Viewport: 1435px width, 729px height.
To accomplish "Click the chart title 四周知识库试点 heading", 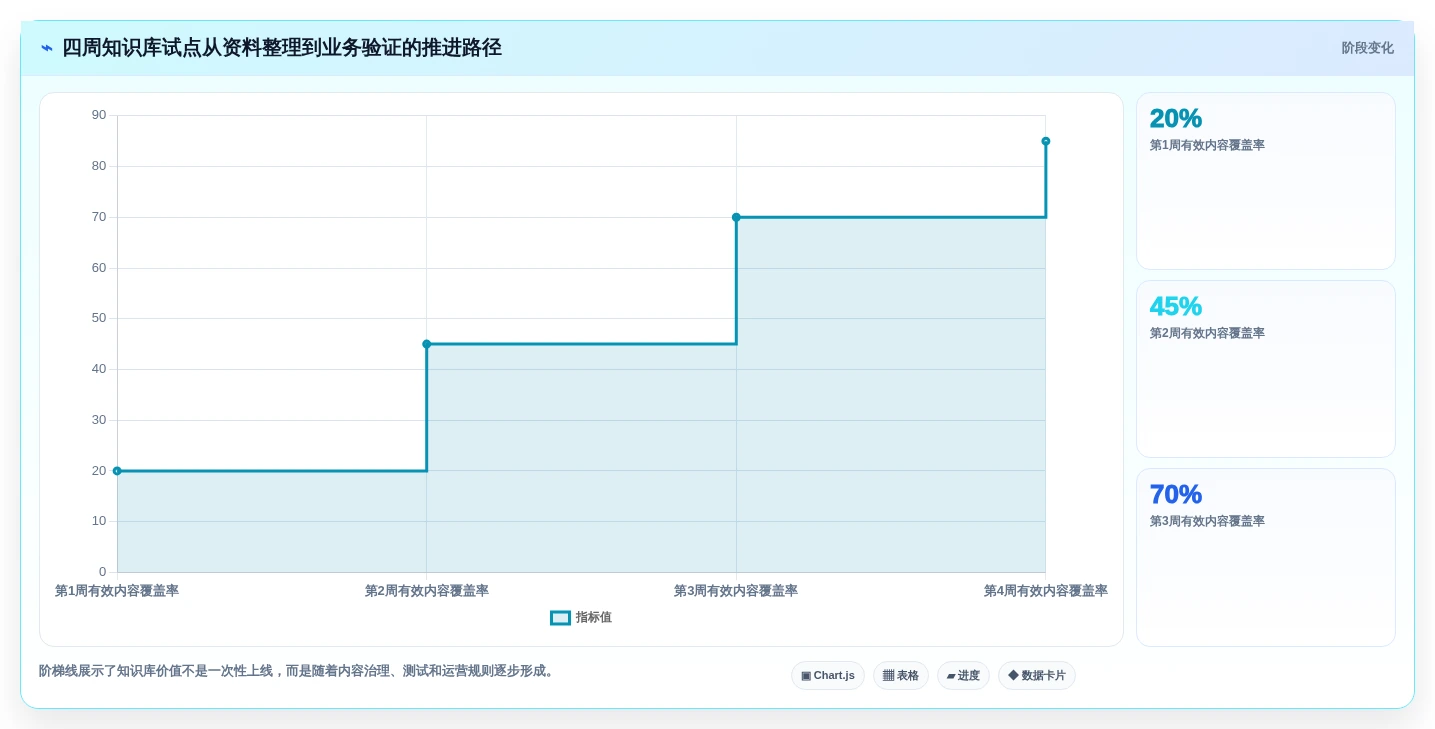I will pyautogui.click(x=282, y=48).
